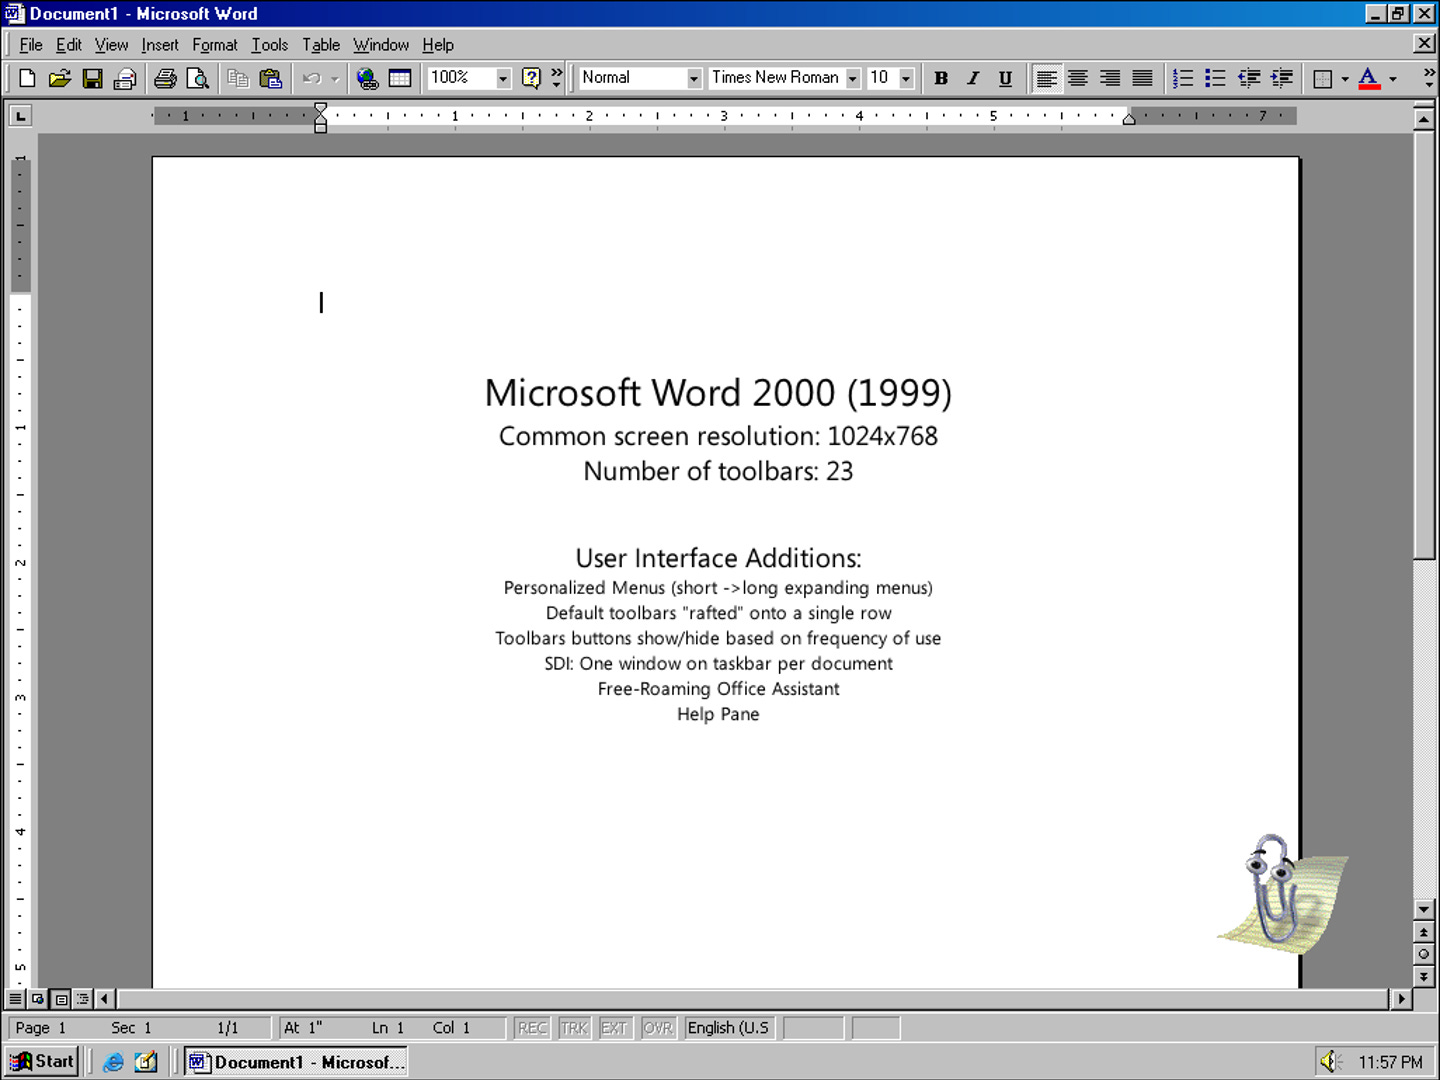Toggle OVR overtype mode in status bar
The height and width of the screenshot is (1080, 1440).
[x=658, y=1028]
